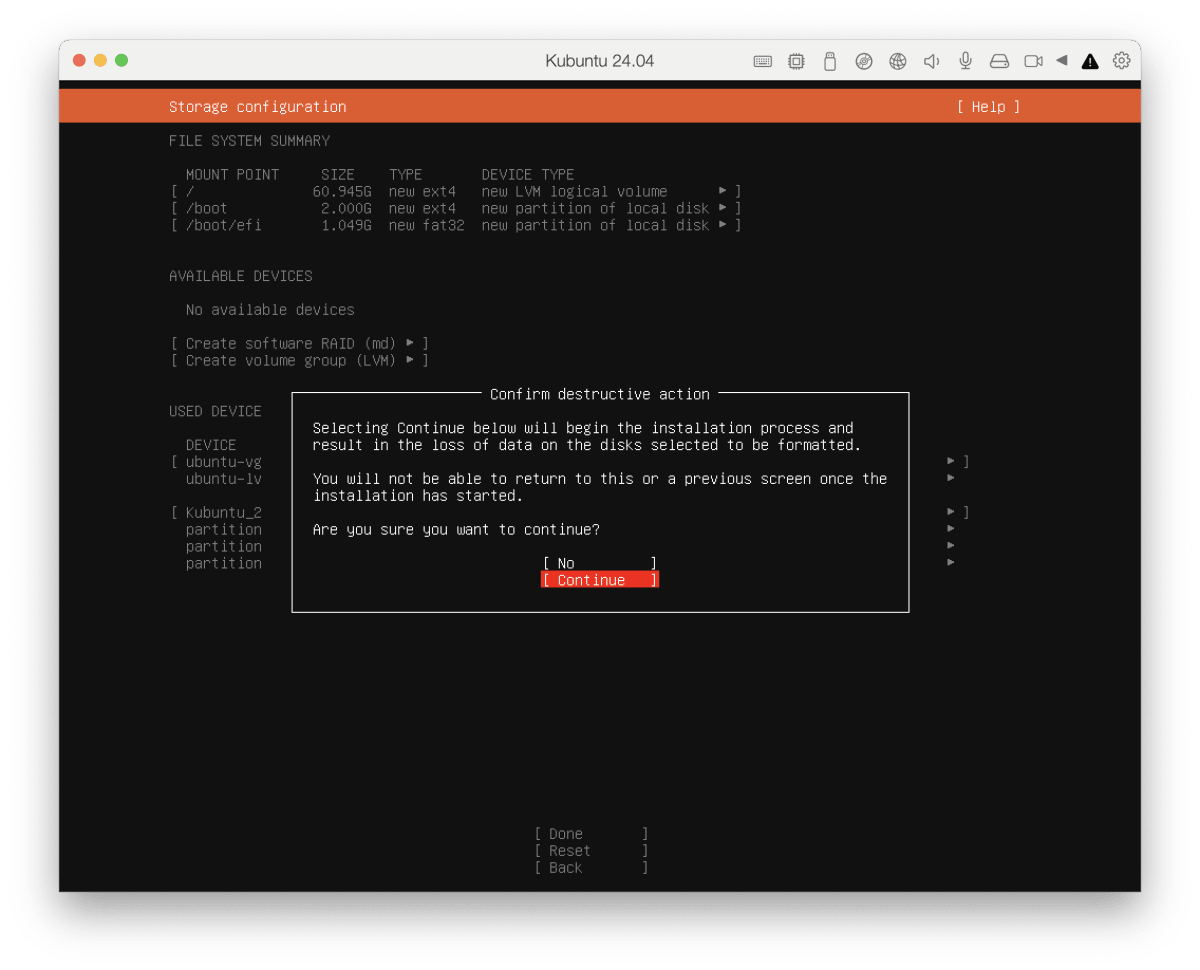The width and height of the screenshot is (1200, 970).
Task: Open Create software RAID (md) menu
Action: pyautogui.click(x=299, y=343)
